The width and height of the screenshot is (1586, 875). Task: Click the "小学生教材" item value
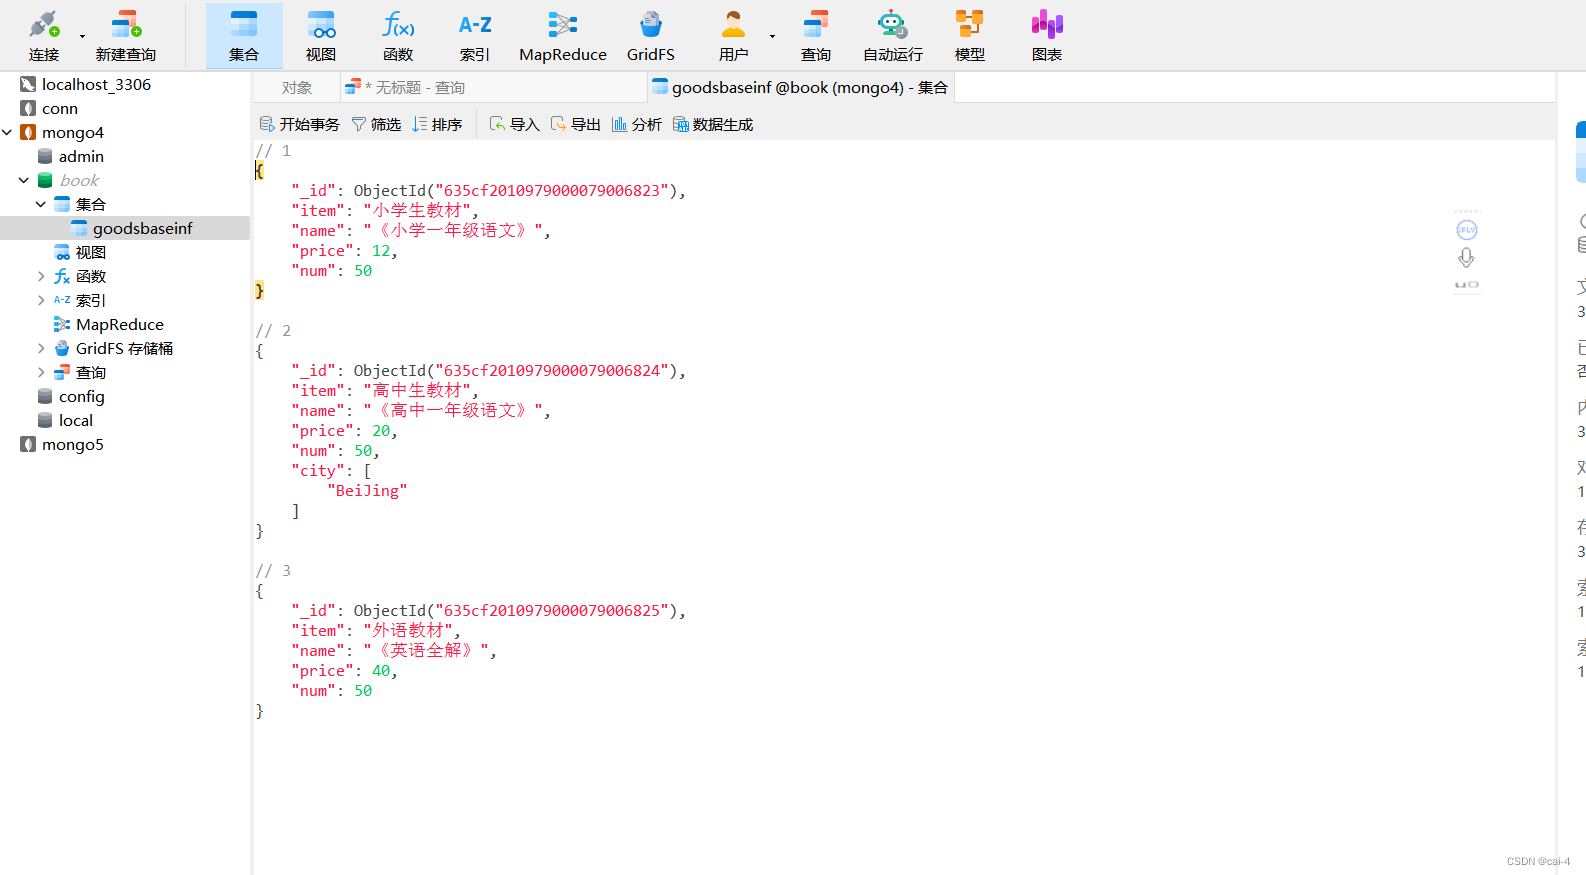[x=417, y=211]
